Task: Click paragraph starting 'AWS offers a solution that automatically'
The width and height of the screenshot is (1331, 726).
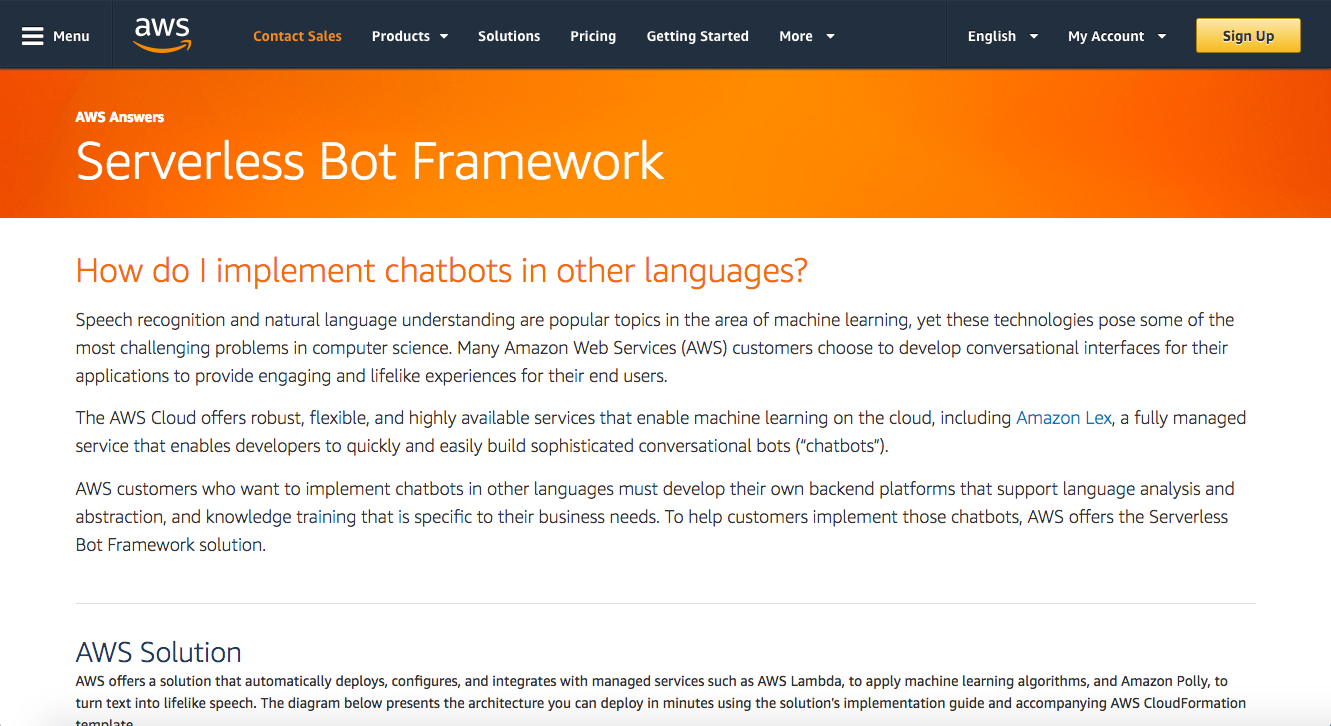Action: 661,701
